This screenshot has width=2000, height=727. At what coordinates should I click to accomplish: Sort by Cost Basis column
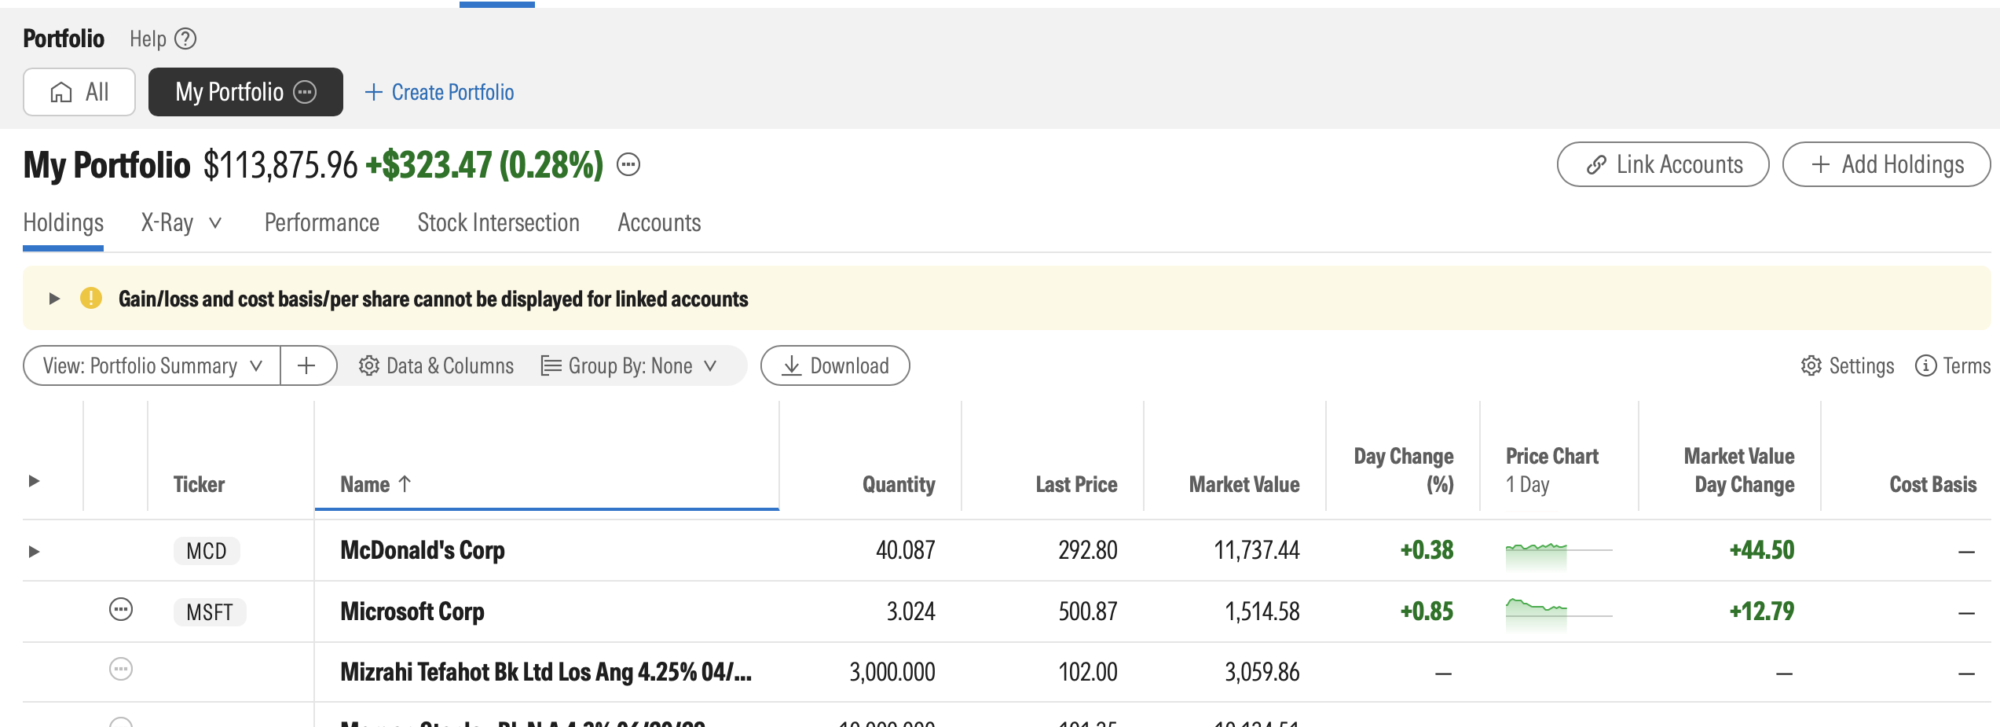tap(1933, 485)
